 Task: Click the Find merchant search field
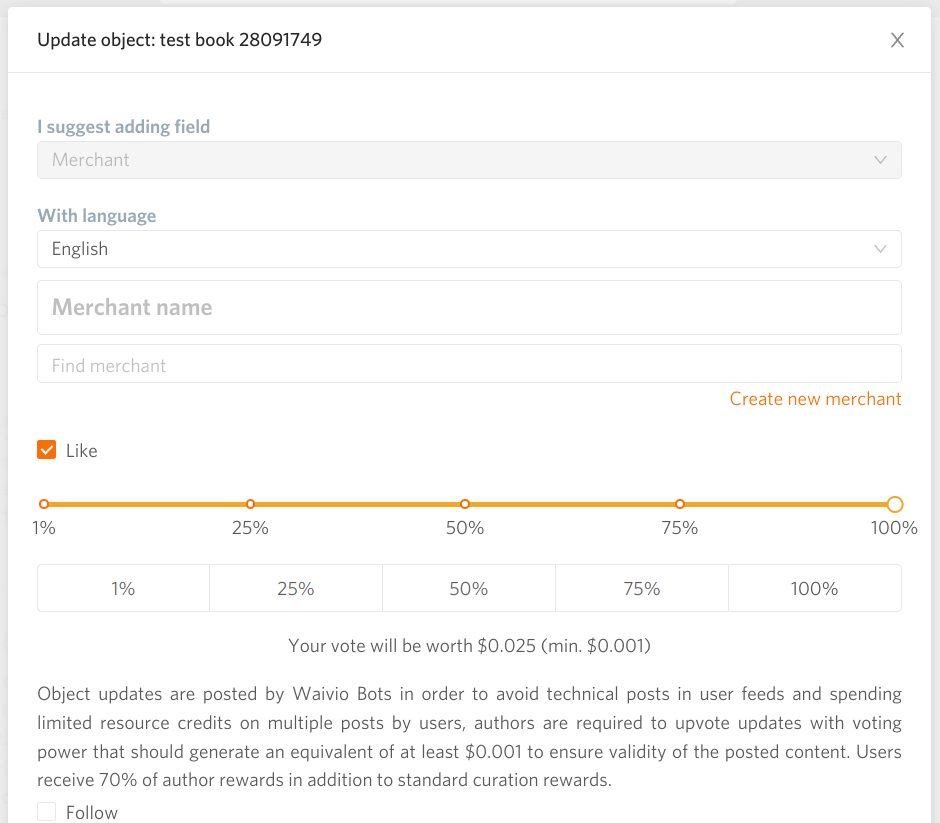coord(469,364)
